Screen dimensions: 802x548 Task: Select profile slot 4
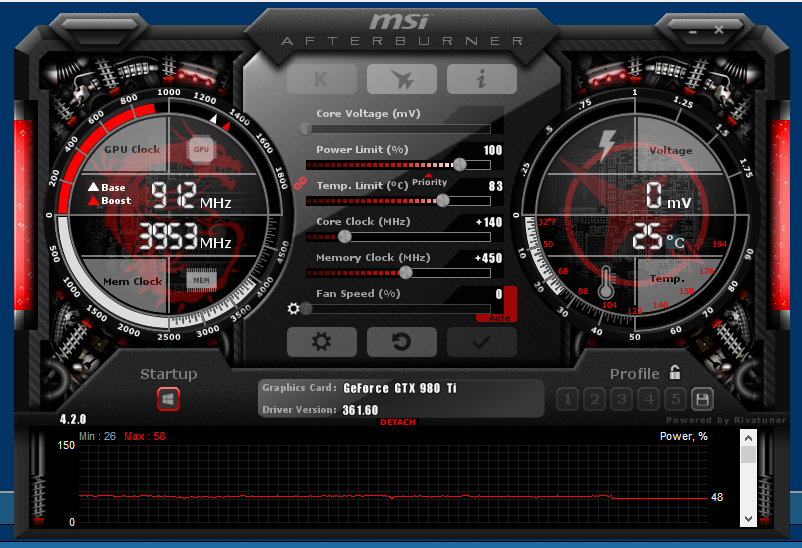649,399
